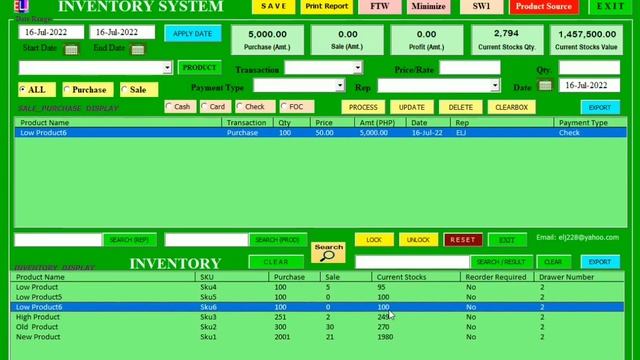Click Current Stocks column header
This screenshot has width=640, height=360.
click(416, 277)
